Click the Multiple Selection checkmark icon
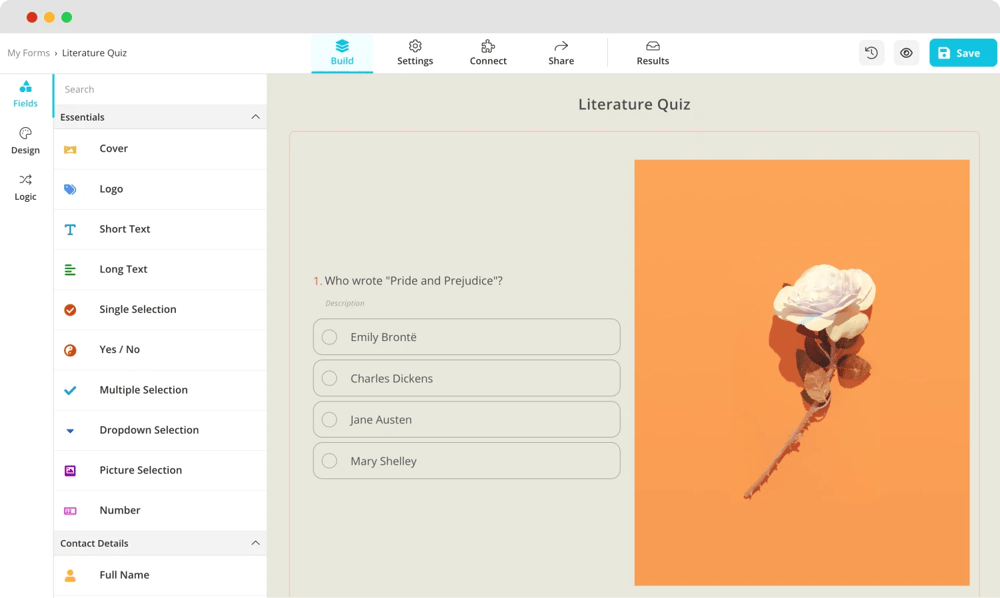 pos(71,389)
